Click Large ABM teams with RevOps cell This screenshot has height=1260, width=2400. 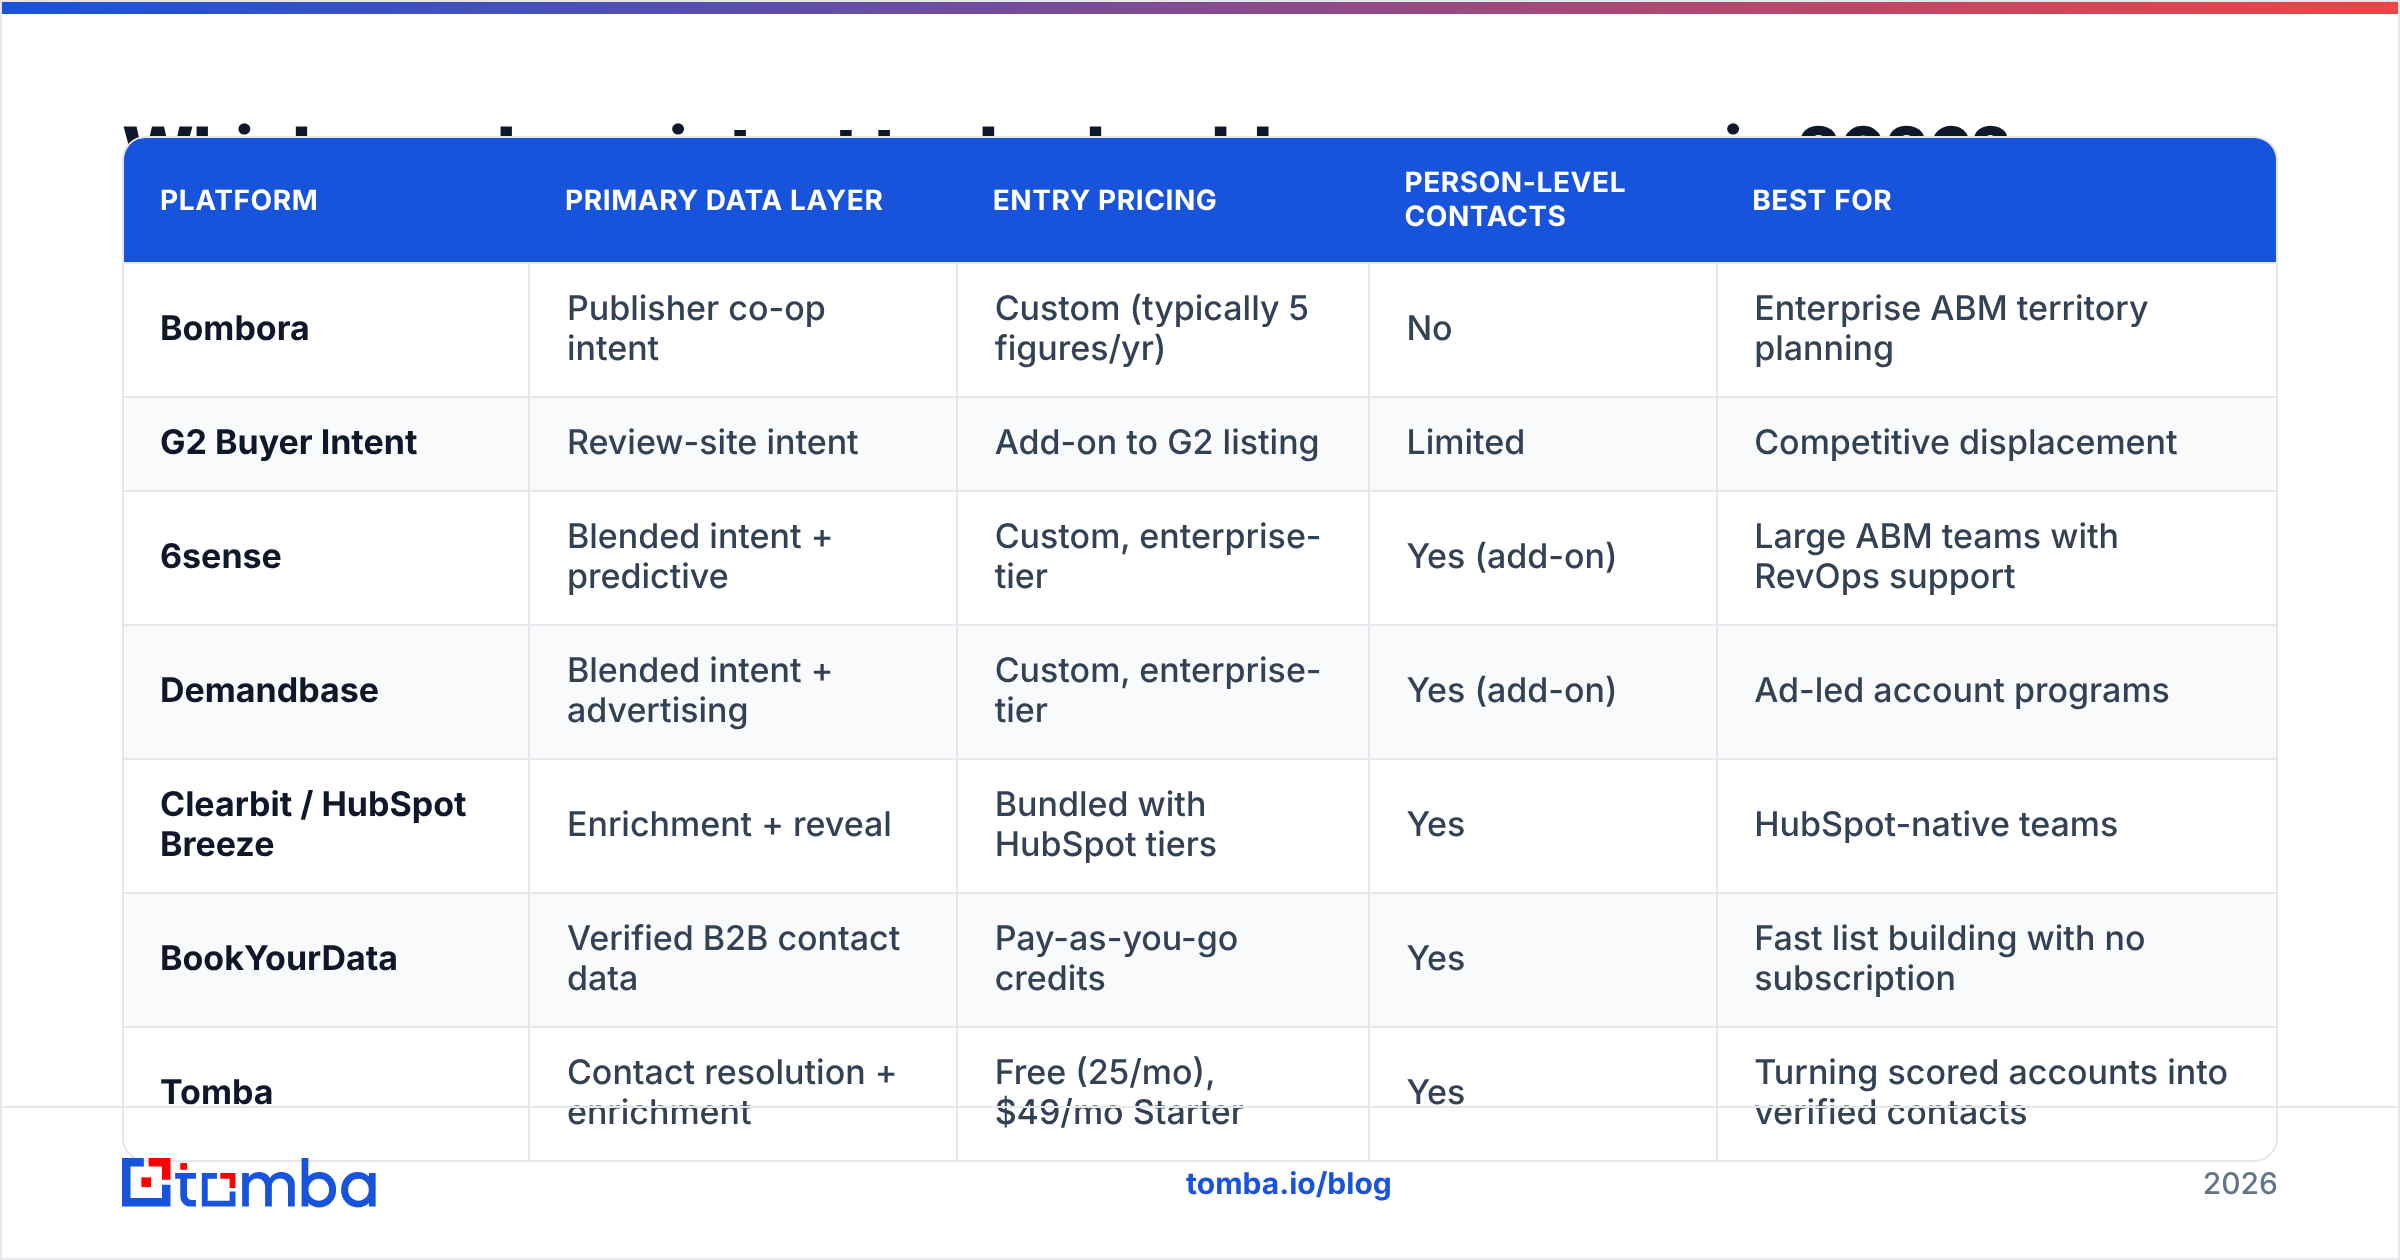[1997, 557]
